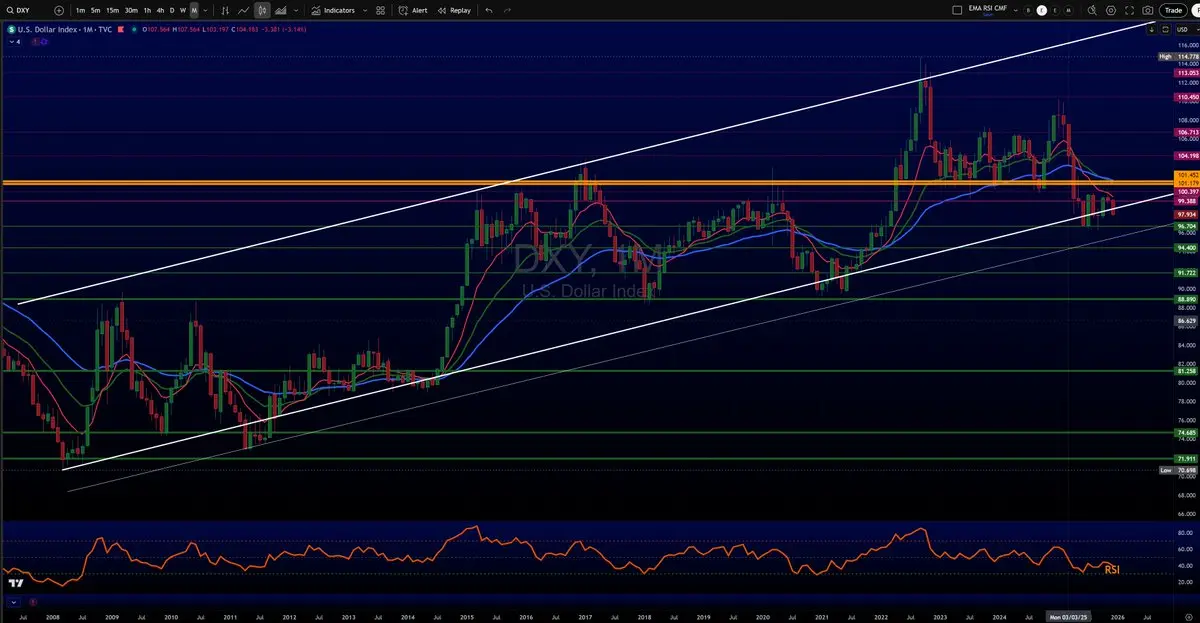The height and width of the screenshot is (623, 1200).
Task: Click the 88.890 green price label
Action: pyautogui.click(x=1187, y=299)
